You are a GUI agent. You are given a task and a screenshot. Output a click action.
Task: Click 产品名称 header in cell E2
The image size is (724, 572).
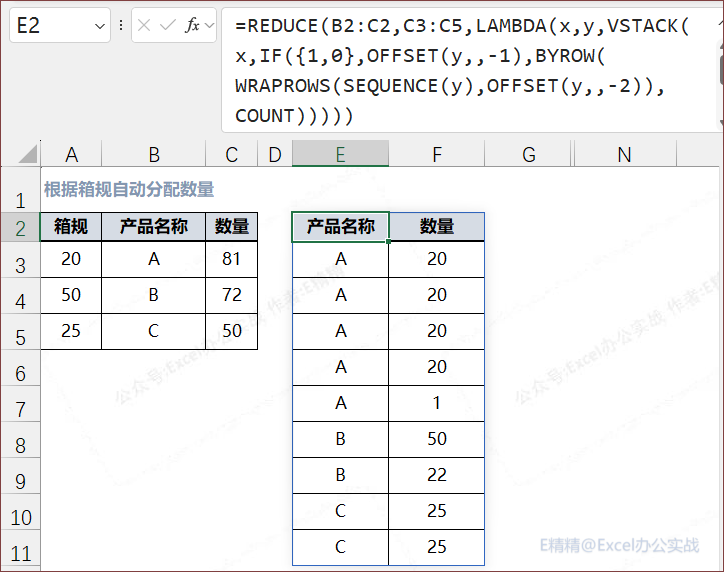point(340,227)
